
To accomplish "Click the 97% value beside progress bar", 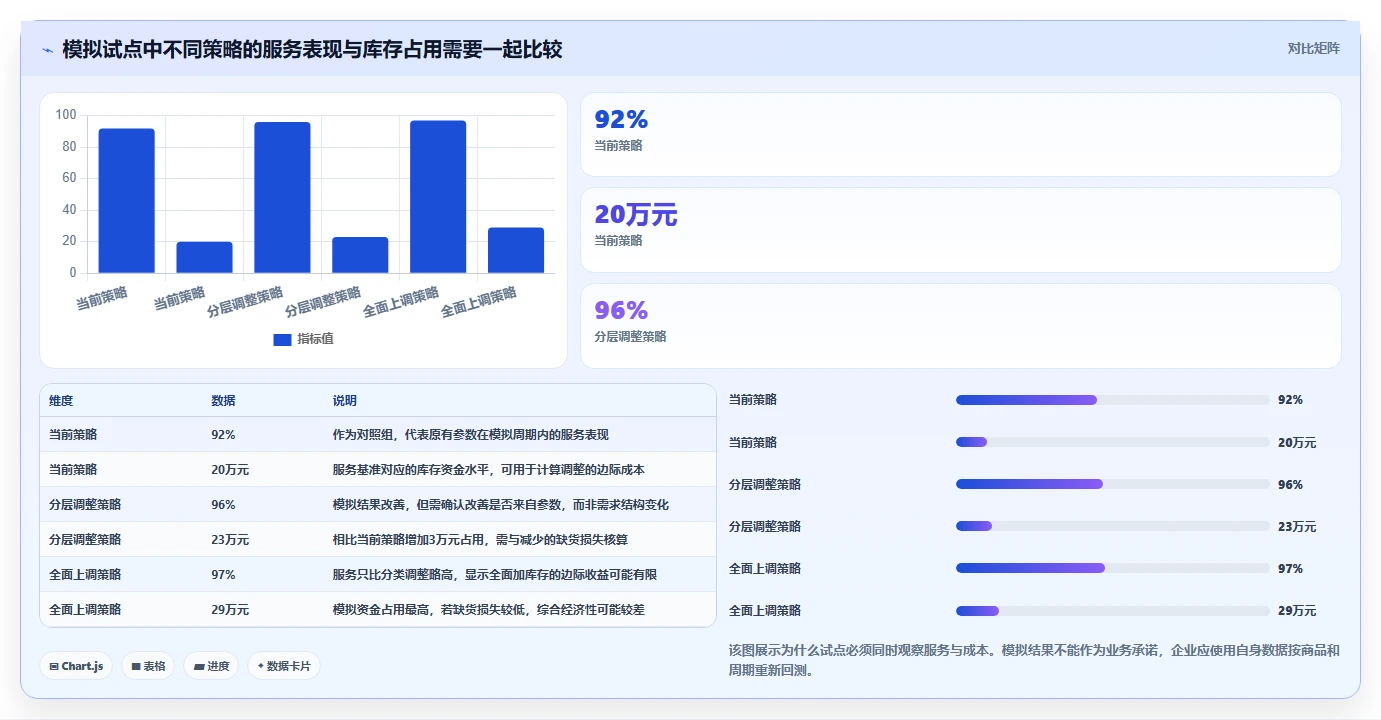I will (x=1290, y=568).
